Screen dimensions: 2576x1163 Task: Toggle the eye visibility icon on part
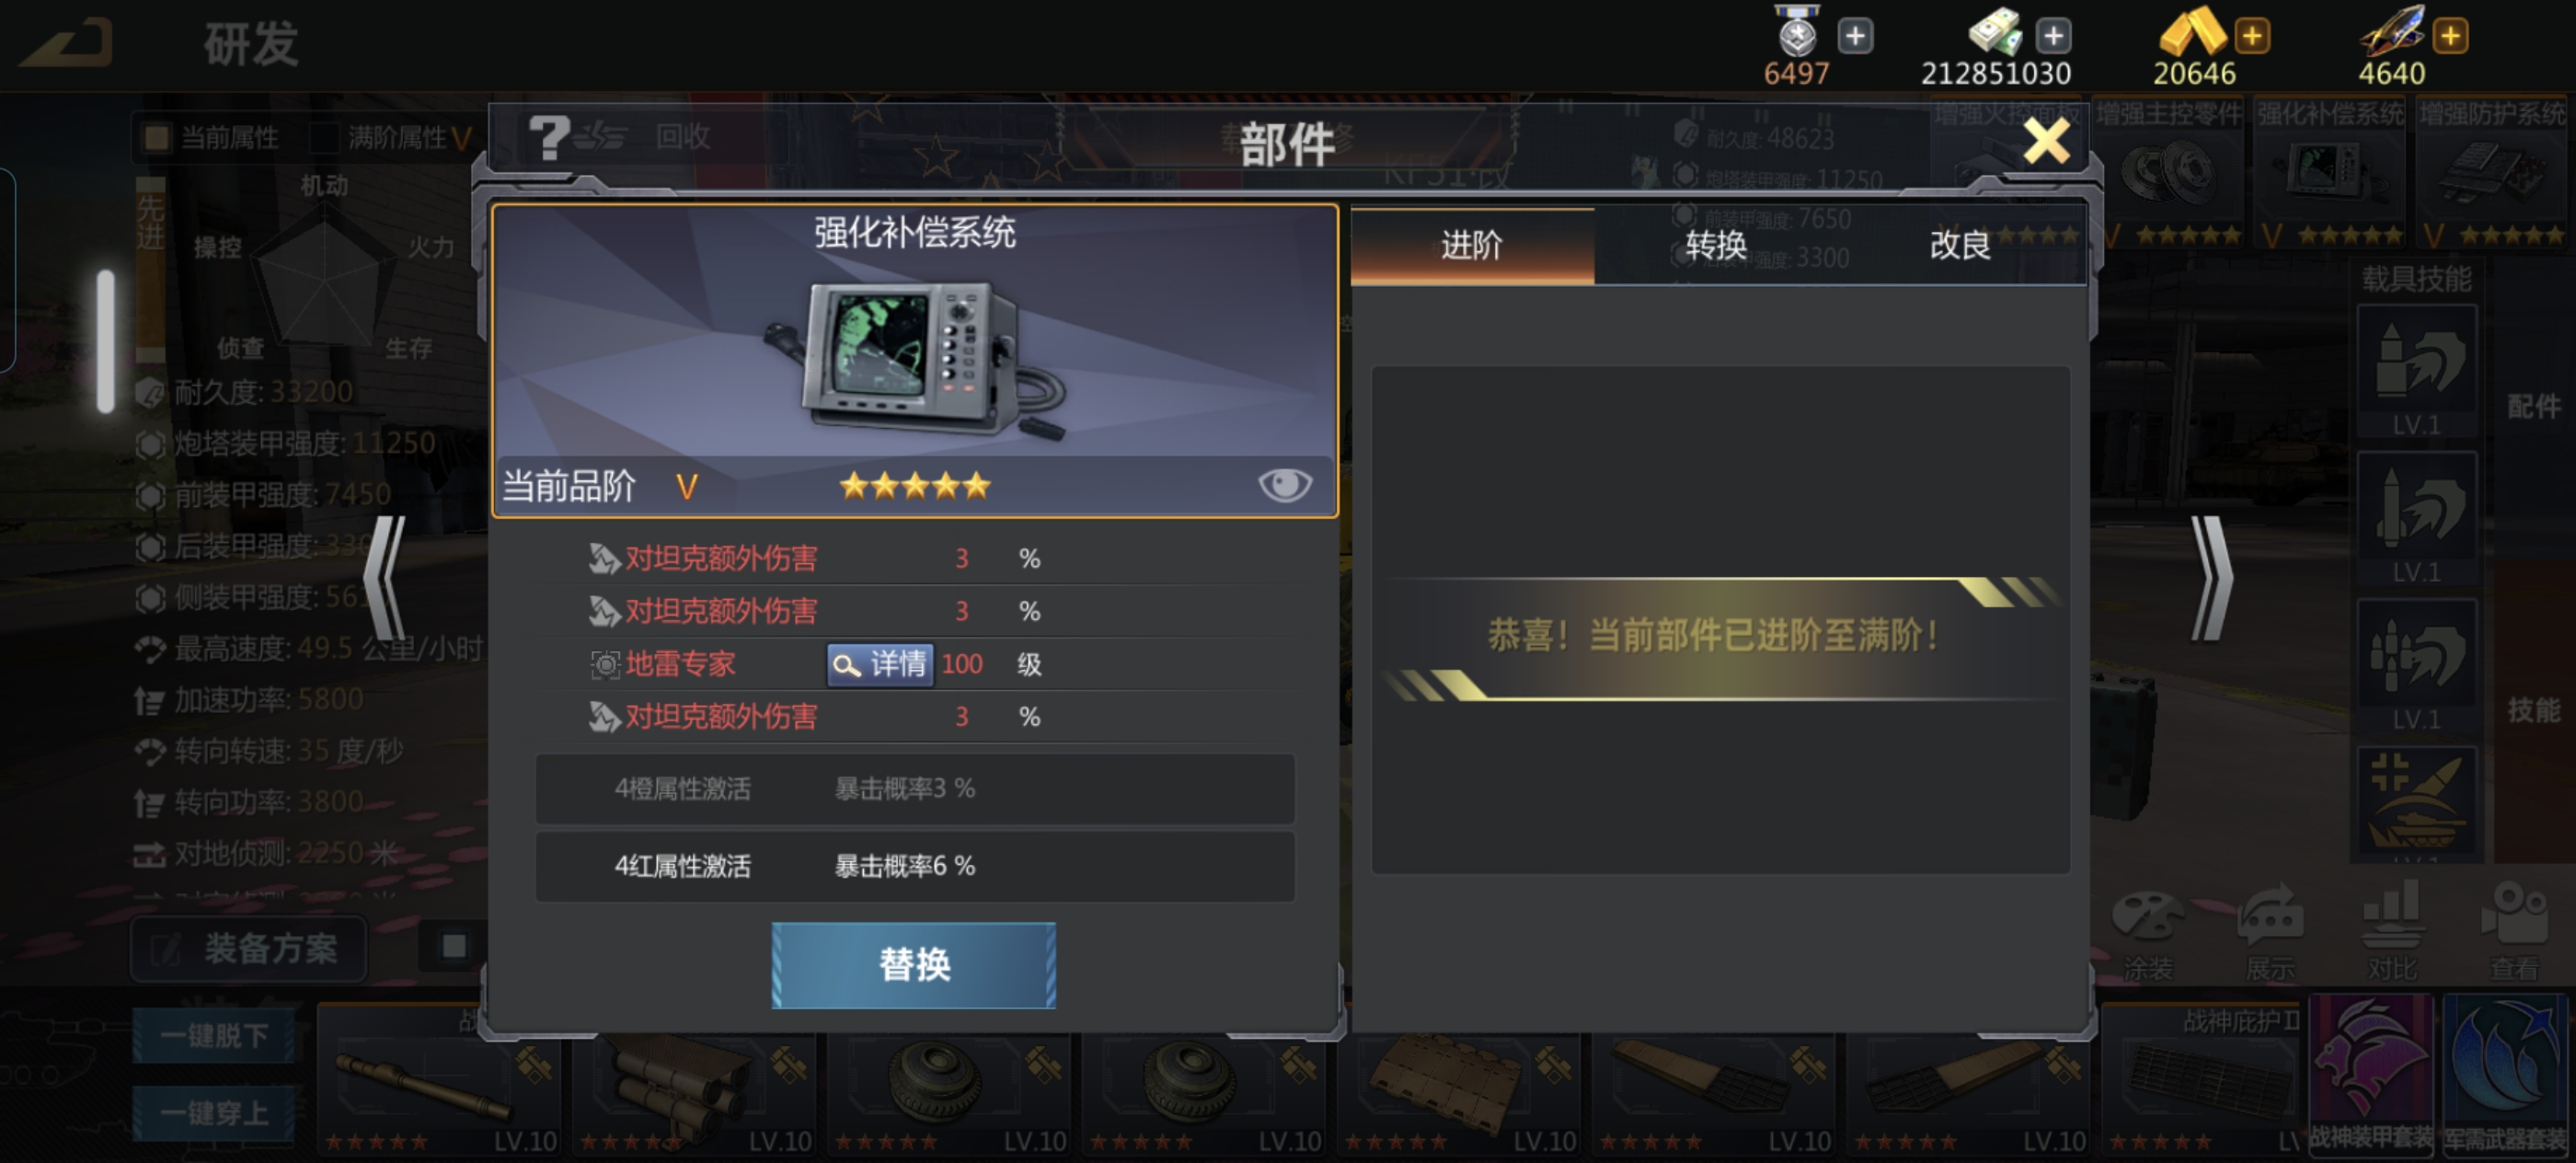click(1285, 485)
